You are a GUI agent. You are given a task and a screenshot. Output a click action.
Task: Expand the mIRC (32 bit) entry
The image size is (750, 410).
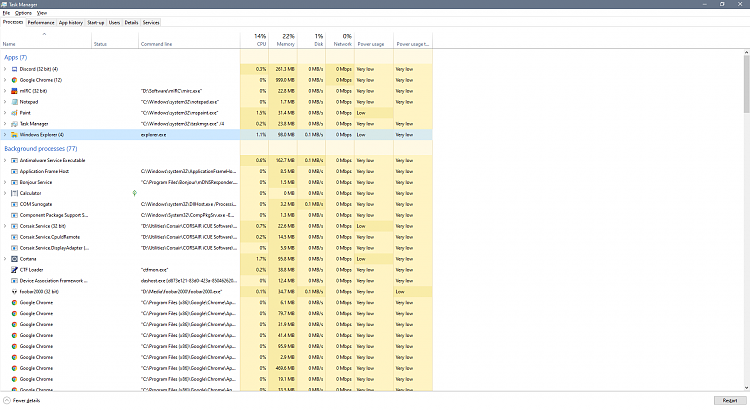point(5,91)
